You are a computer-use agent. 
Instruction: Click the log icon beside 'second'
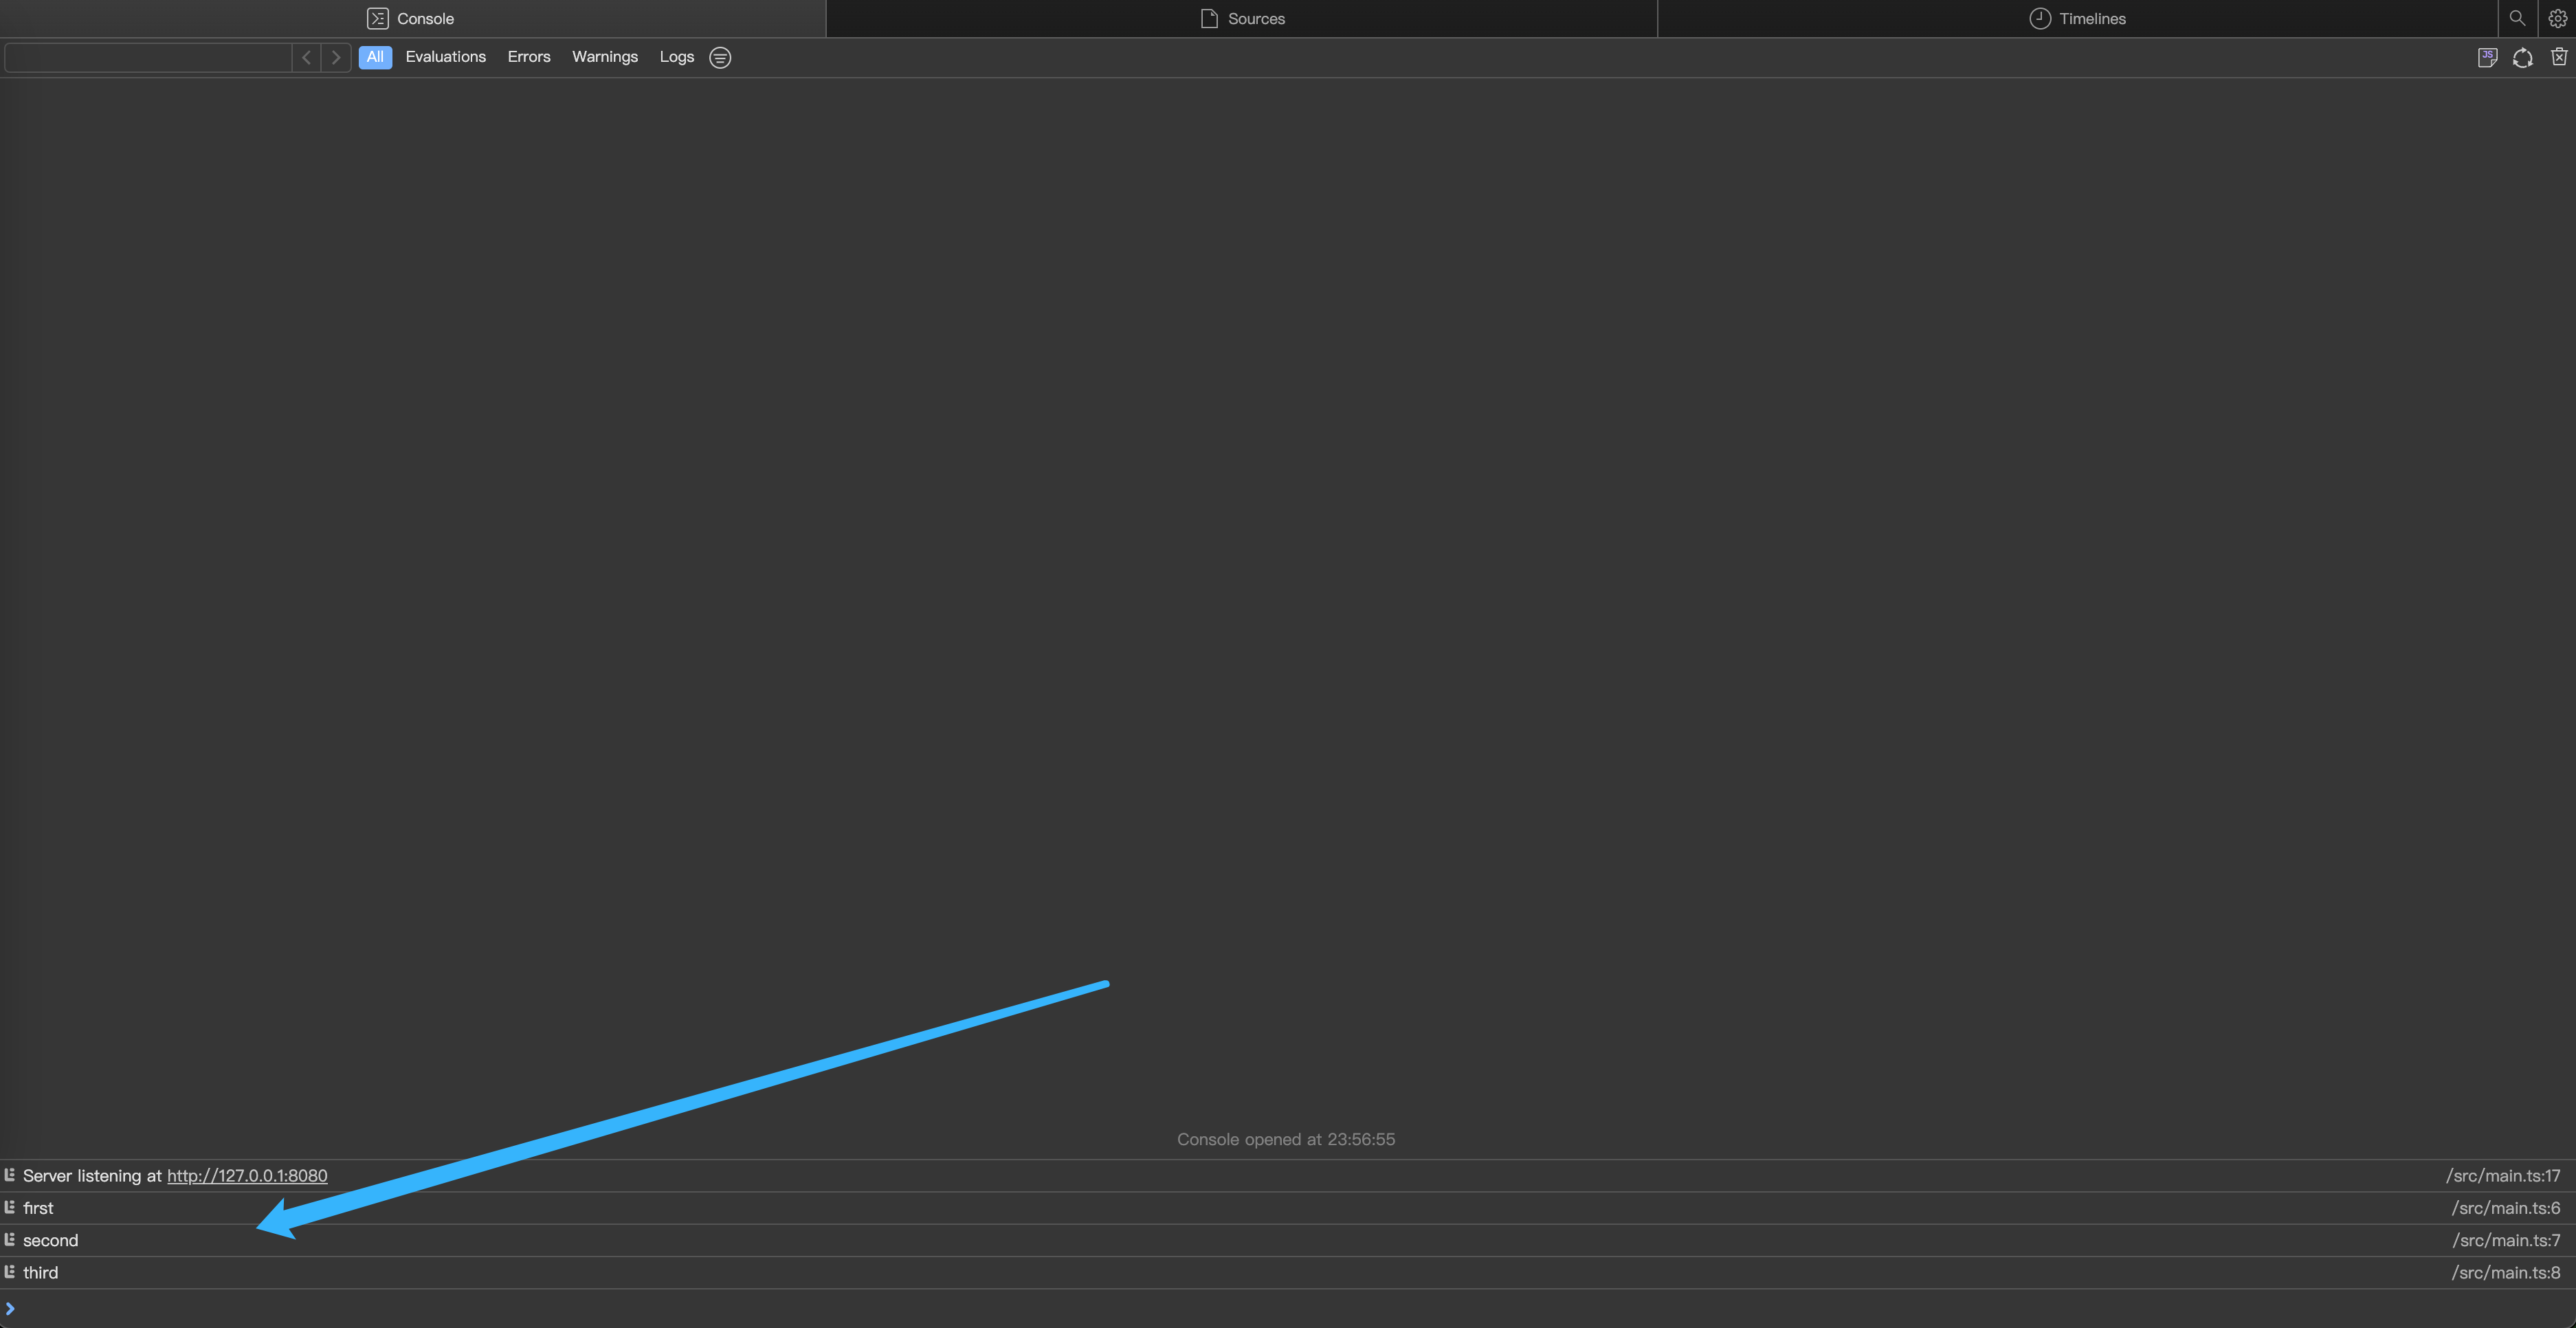coord(9,1239)
